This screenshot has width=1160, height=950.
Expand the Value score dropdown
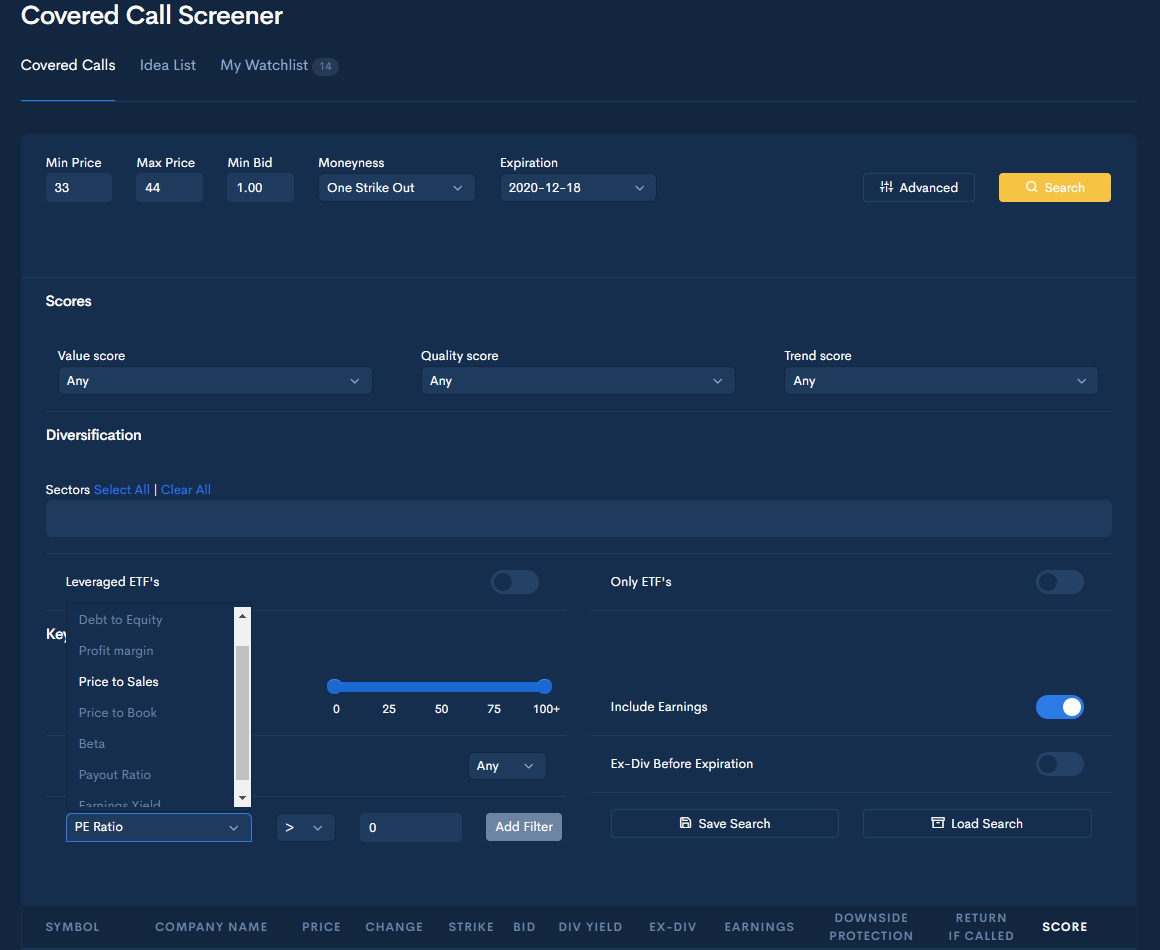click(x=215, y=380)
